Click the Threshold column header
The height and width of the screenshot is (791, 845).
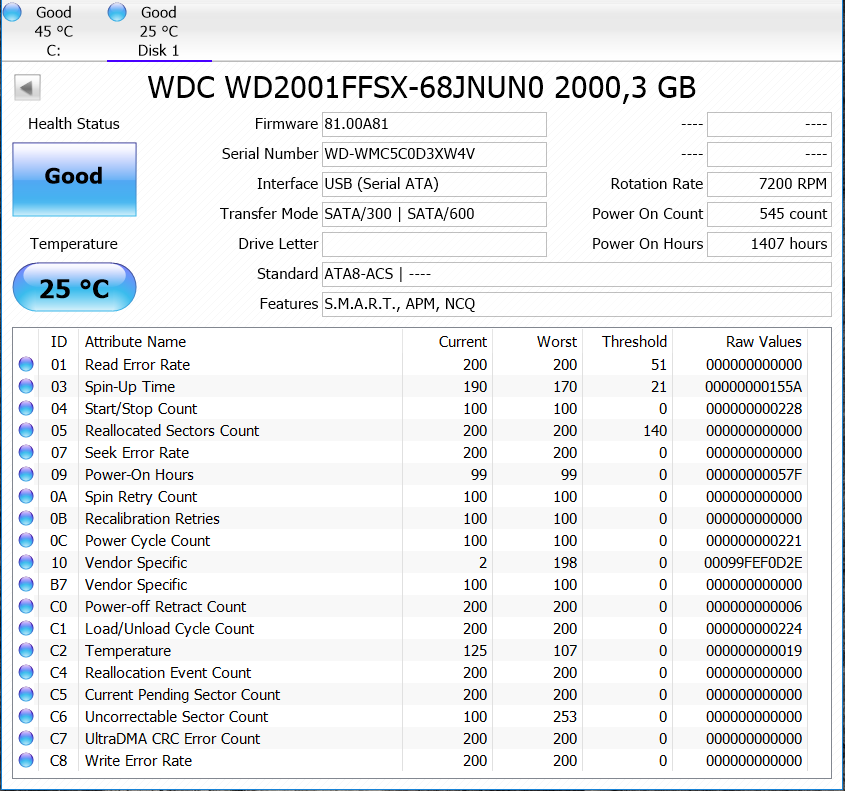point(627,342)
